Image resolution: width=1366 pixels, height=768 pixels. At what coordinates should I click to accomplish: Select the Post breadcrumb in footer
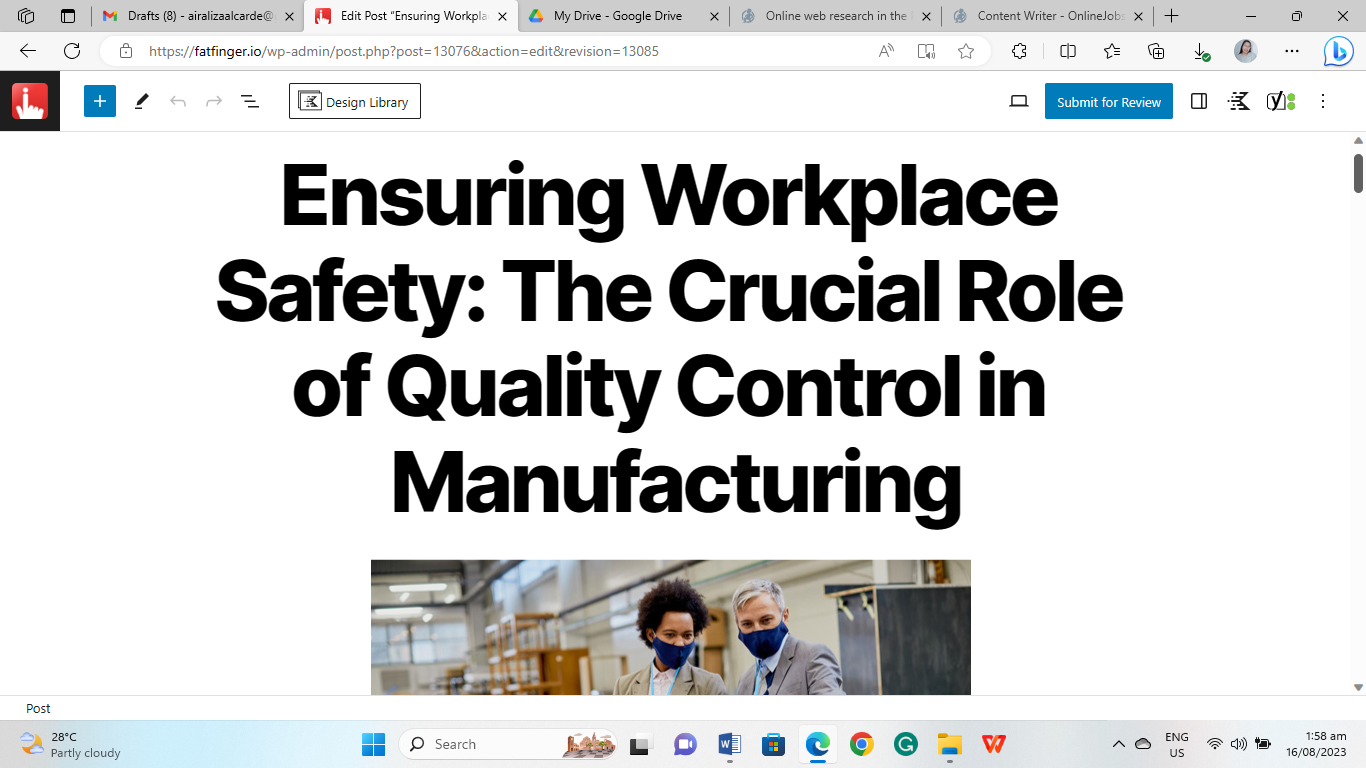(x=38, y=708)
